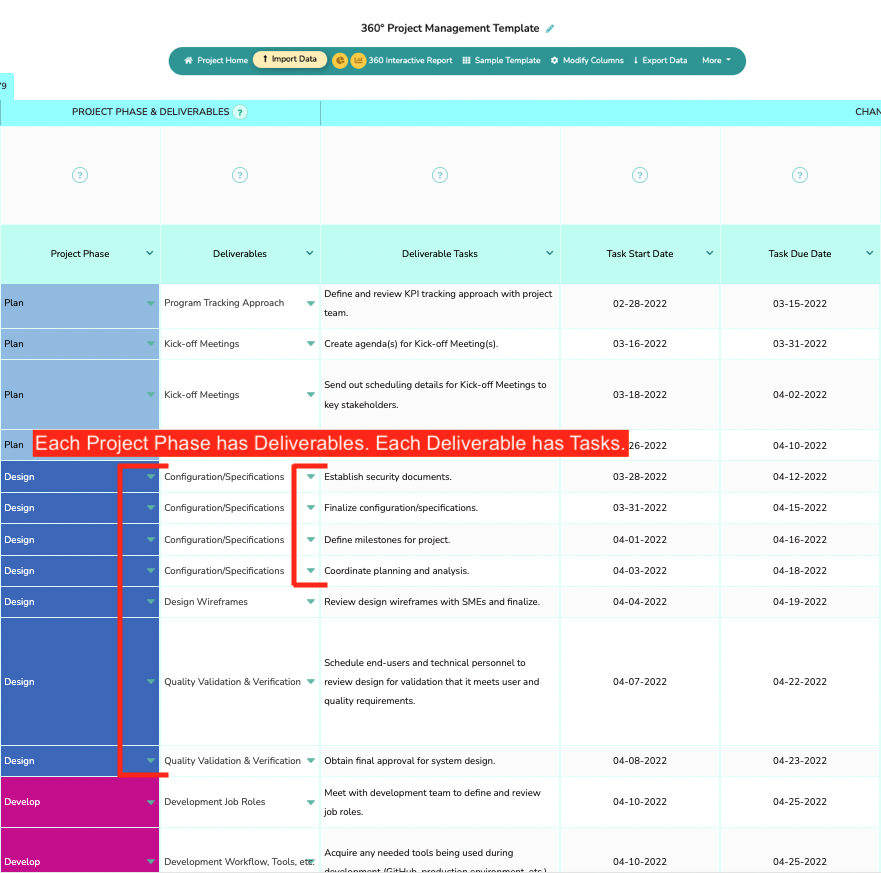The height and width of the screenshot is (873, 881).
Task: Click help icon next to Project Phase & Deliverables
Action: tap(240, 112)
